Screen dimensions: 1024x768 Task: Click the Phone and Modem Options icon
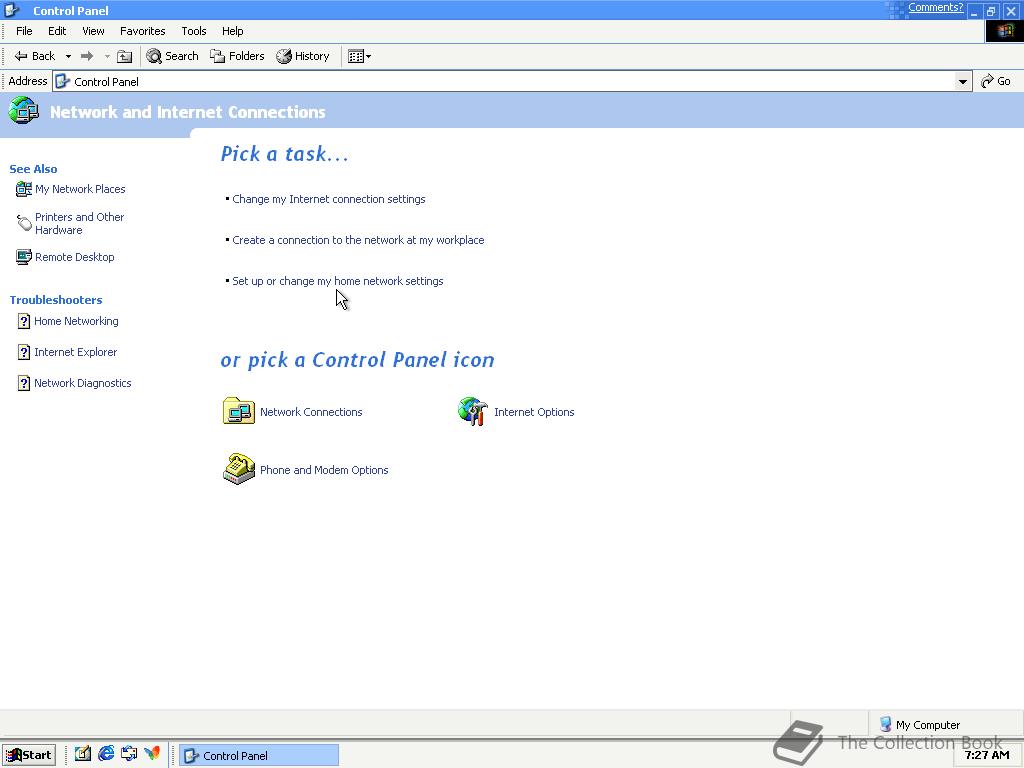click(x=238, y=469)
